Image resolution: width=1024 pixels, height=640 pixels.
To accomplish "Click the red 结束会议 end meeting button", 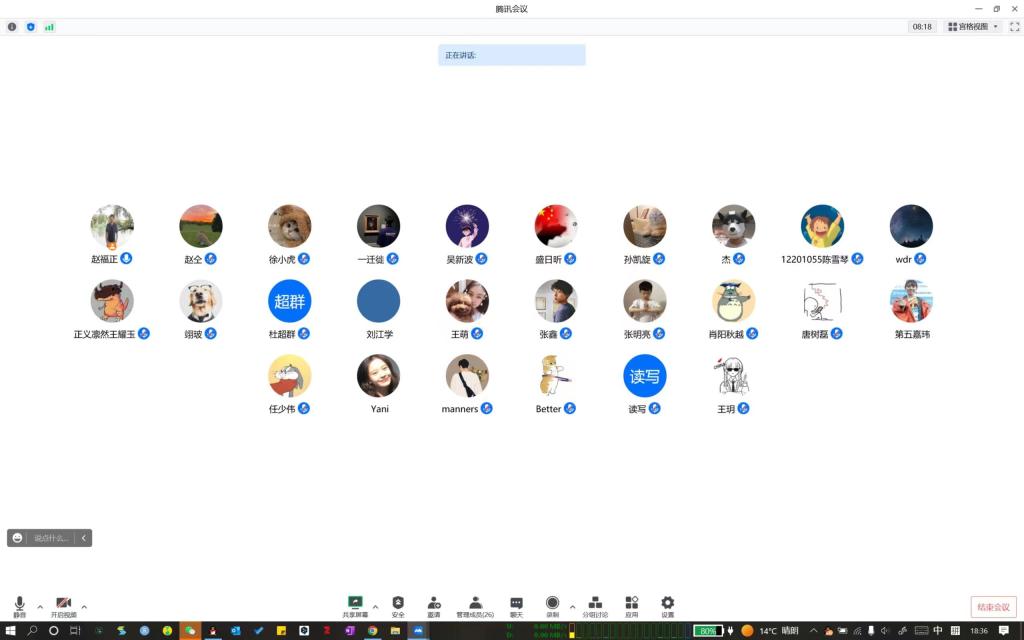I will pos(993,607).
